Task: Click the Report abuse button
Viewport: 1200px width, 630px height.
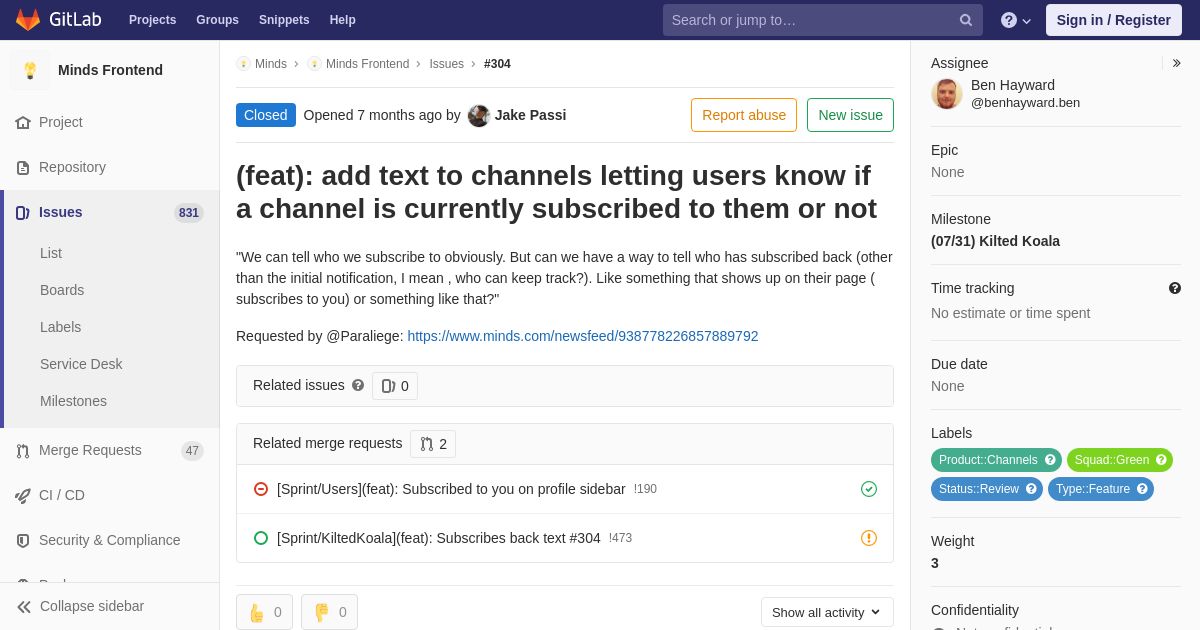Action: (x=744, y=115)
